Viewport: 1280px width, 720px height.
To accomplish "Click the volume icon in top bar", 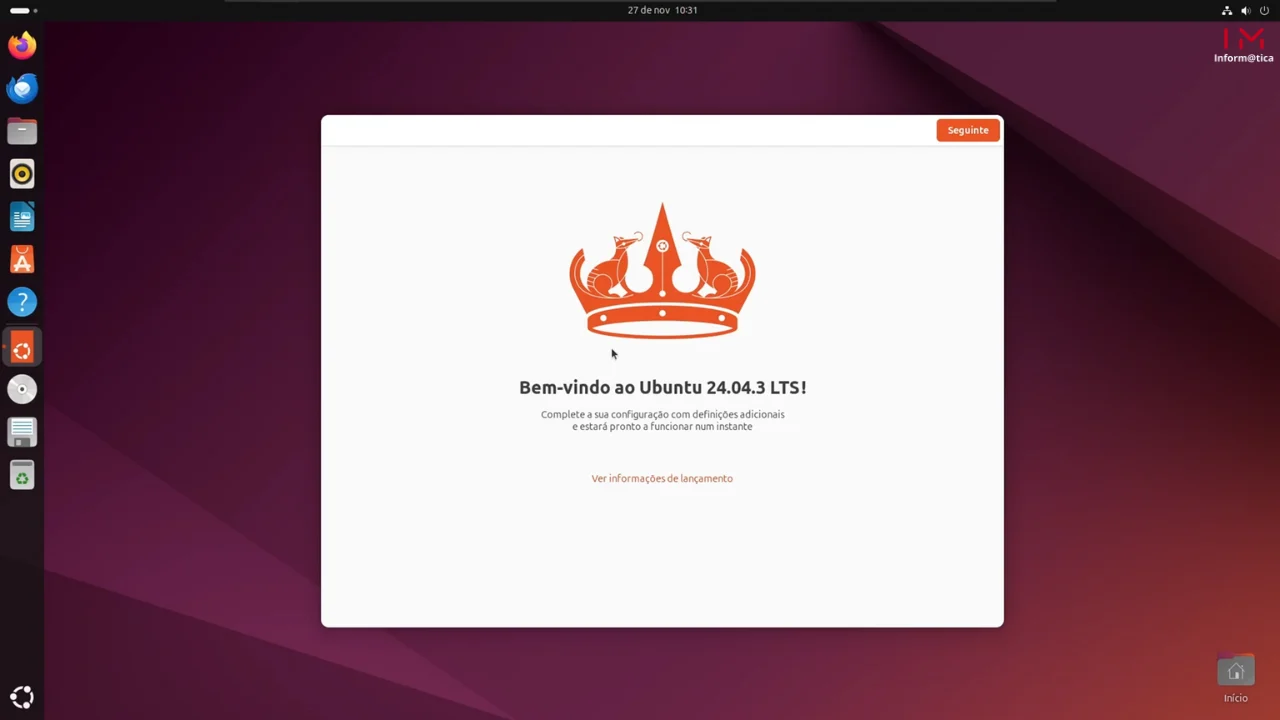I will pos(1246,10).
